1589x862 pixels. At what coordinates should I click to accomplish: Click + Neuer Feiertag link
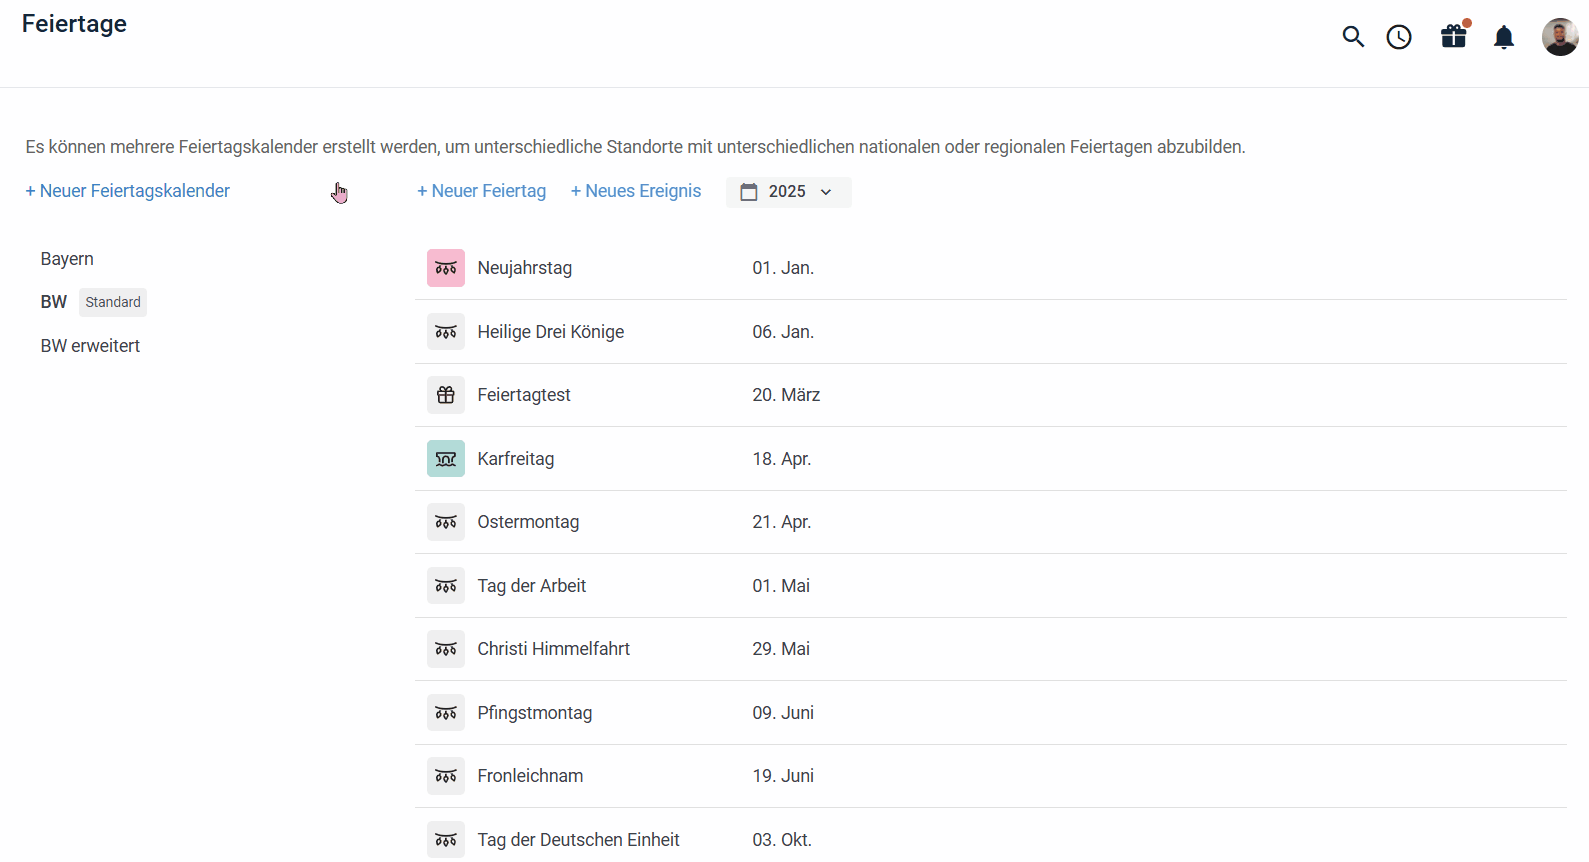tap(482, 191)
